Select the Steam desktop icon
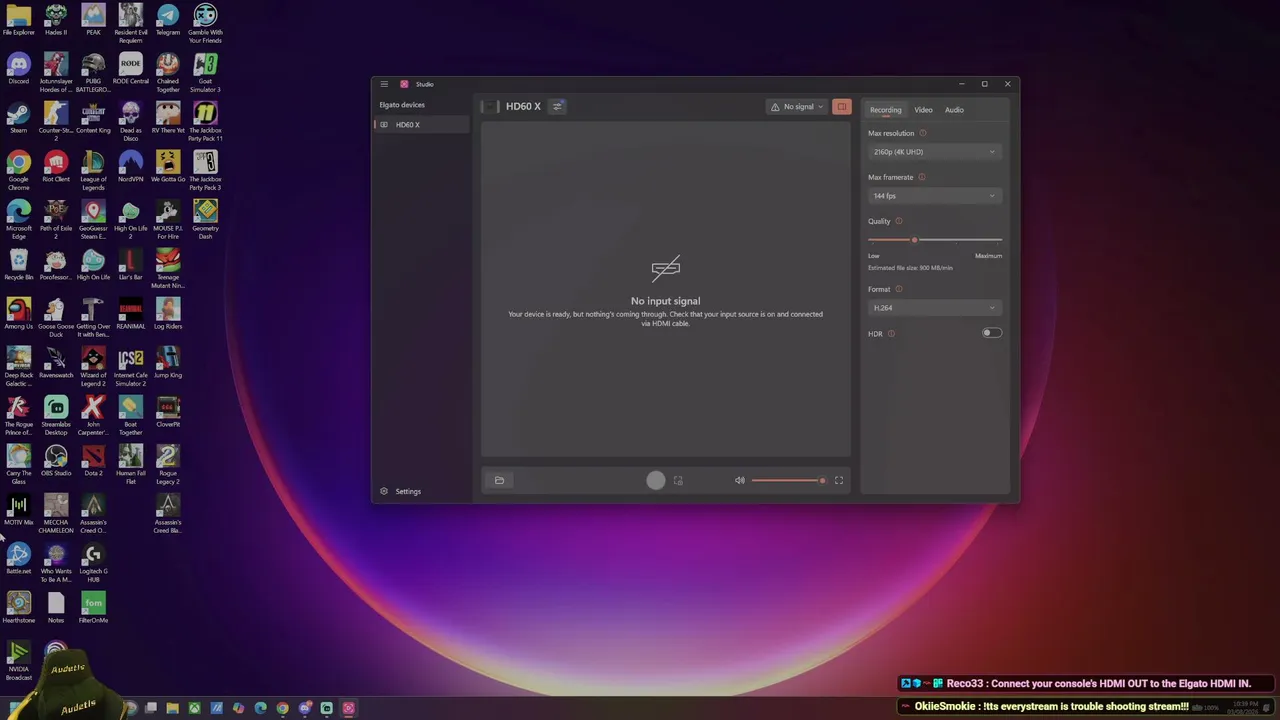The height and width of the screenshot is (720, 1280). pyautogui.click(x=18, y=118)
